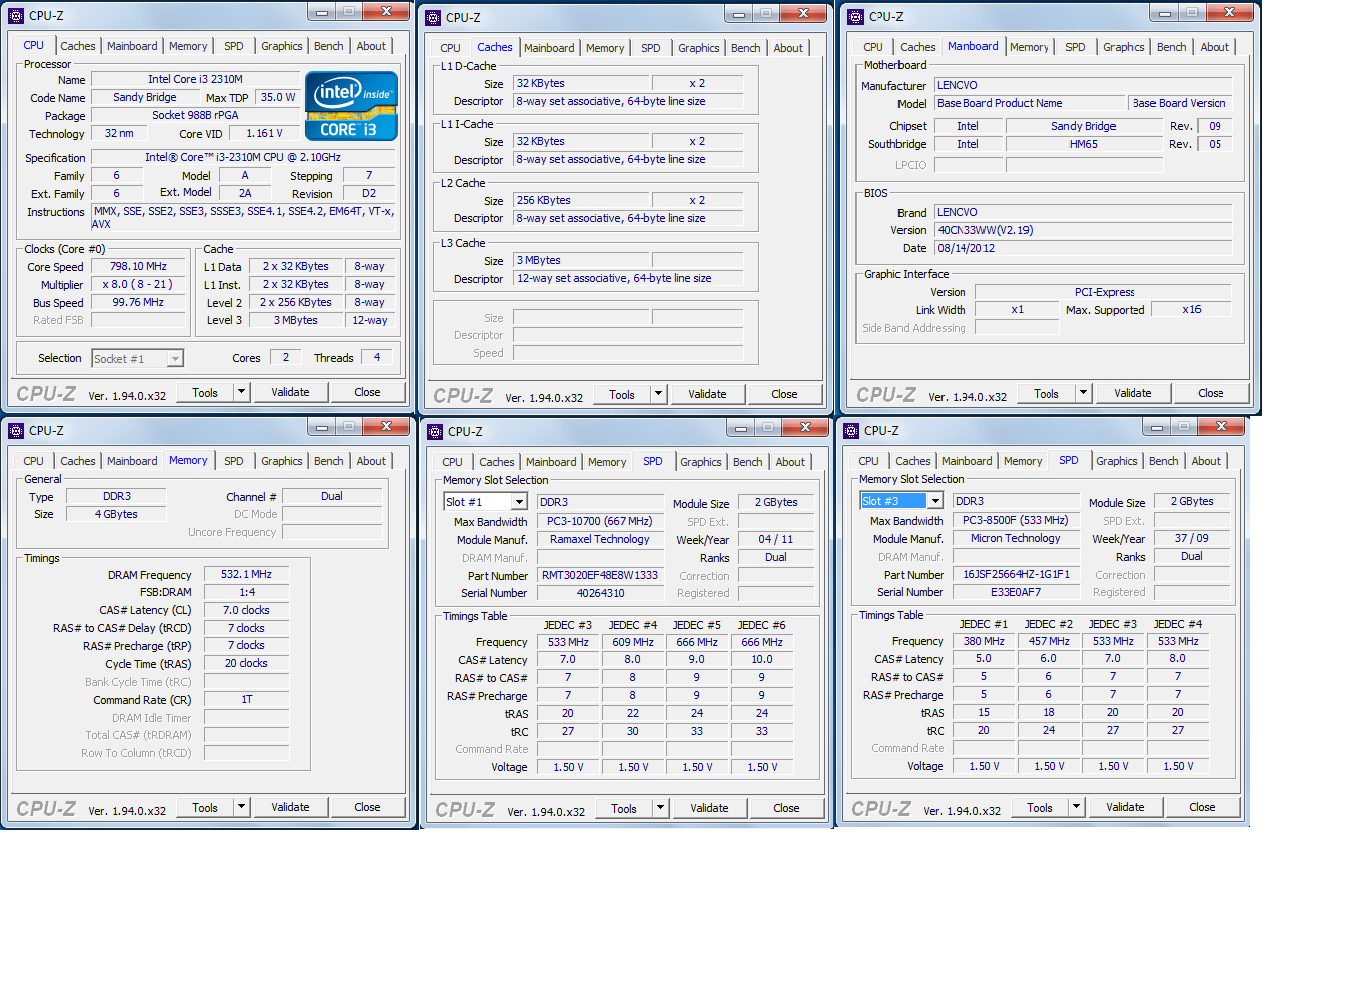Click the BIOS version "40CN33WW(V2.19)"
The width and height of the screenshot is (1360, 984).
(1083, 230)
